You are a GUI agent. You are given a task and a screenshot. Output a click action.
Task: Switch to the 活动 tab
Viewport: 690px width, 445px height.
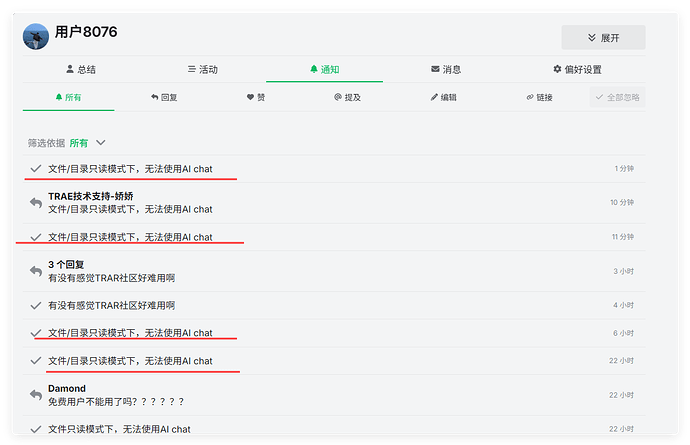point(203,69)
